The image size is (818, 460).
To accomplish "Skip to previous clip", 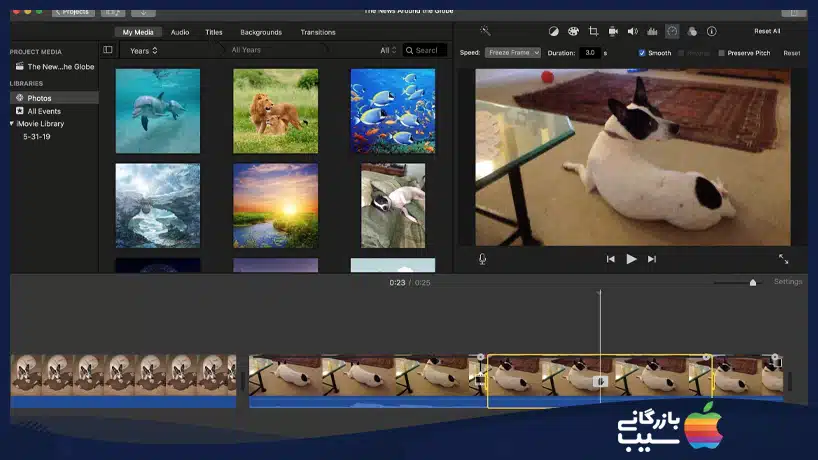I will (610, 259).
